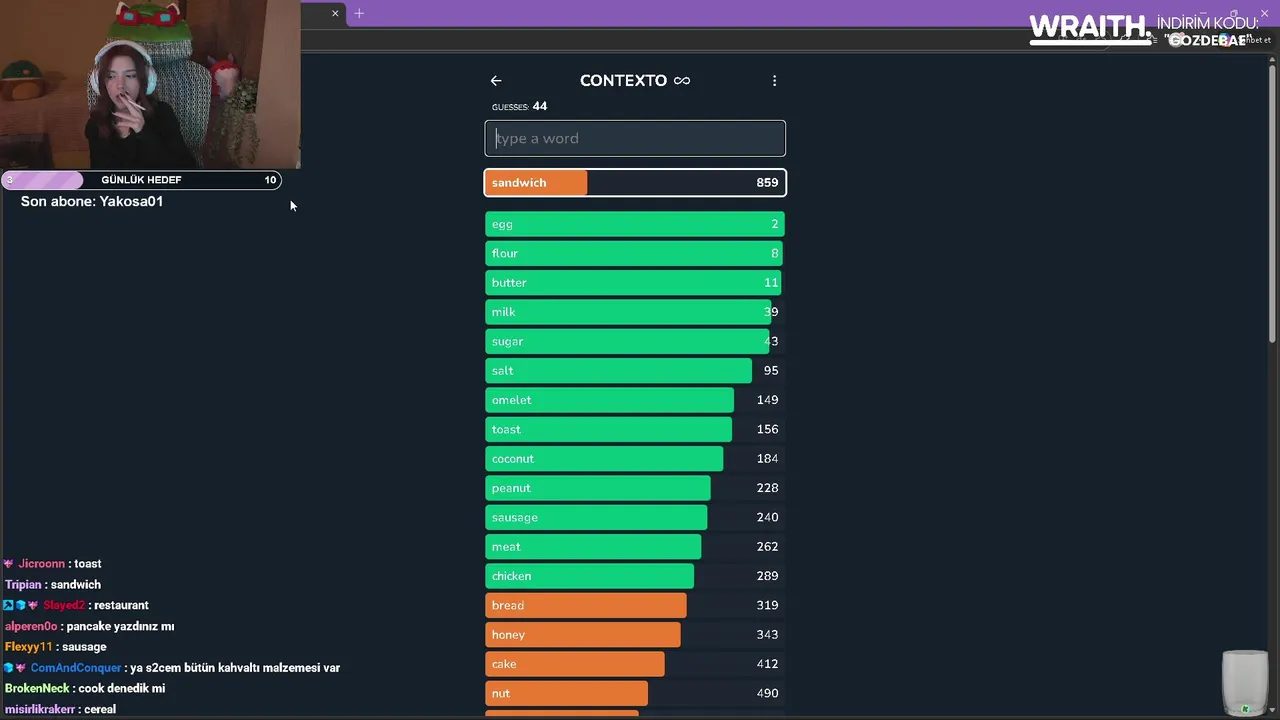Click the GÜNLÜK HEDEF progress bar
This screenshot has height=720, width=1280.
coord(141,180)
